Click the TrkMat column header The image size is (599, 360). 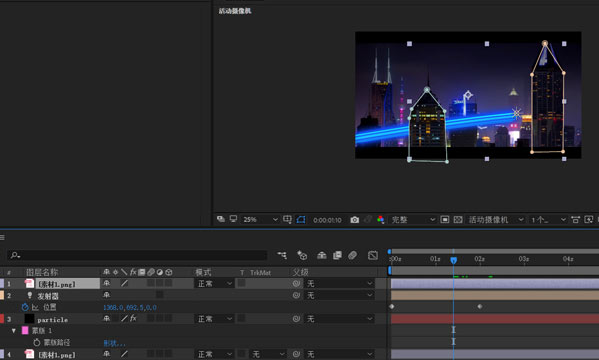(x=260, y=272)
